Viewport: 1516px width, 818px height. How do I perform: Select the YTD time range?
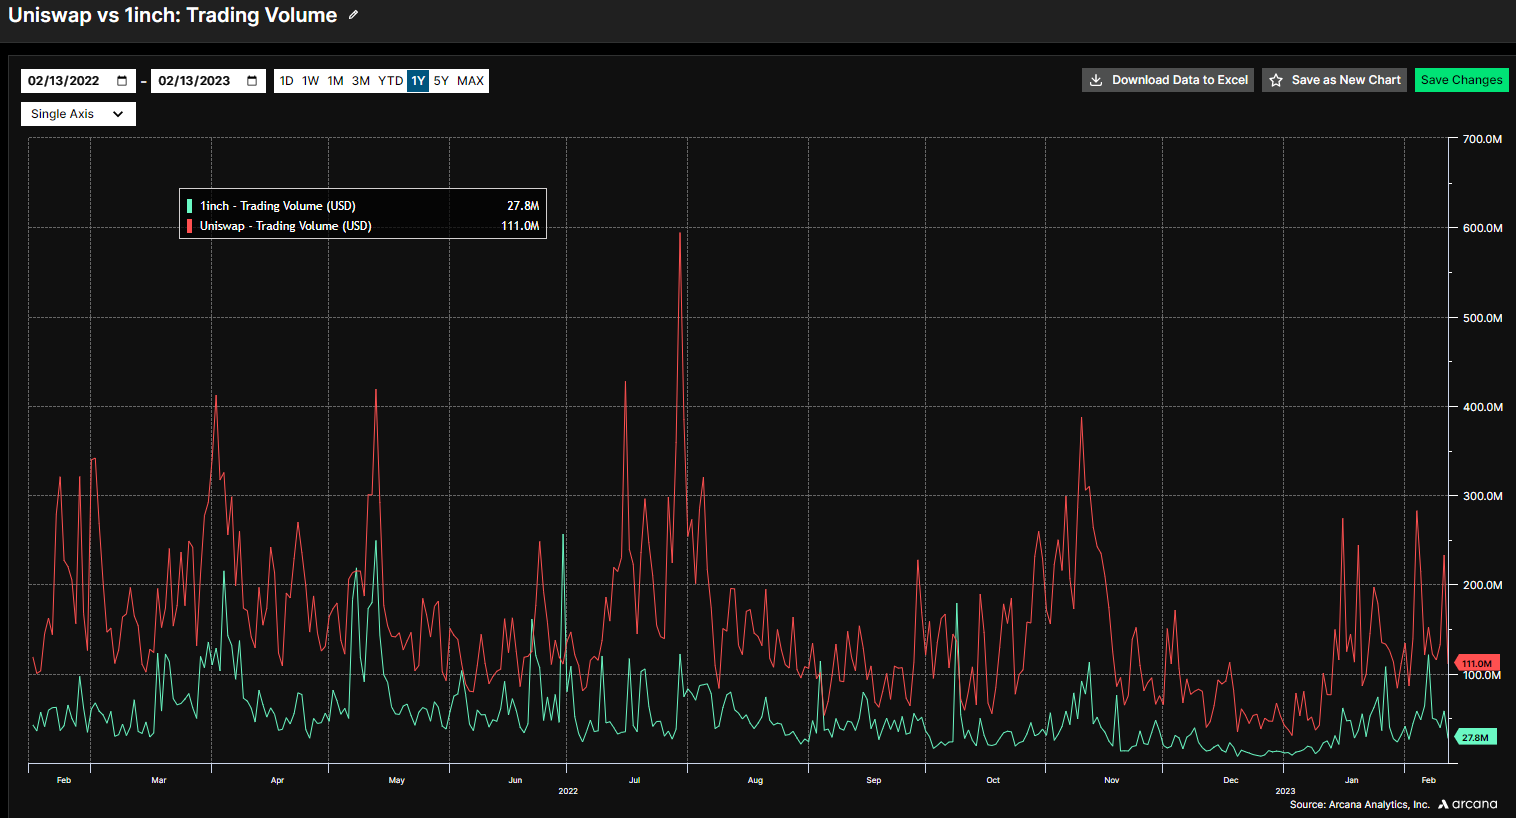tap(390, 81)
